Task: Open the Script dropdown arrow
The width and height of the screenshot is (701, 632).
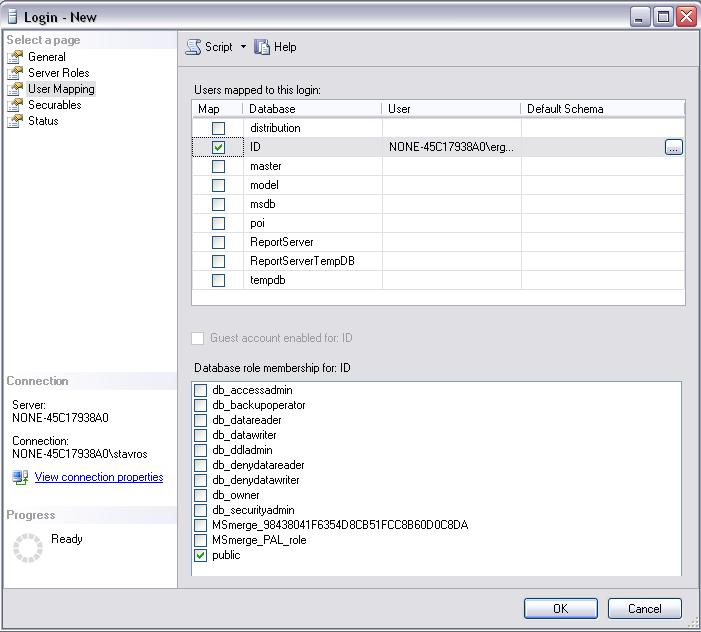Action: [243, 46]
